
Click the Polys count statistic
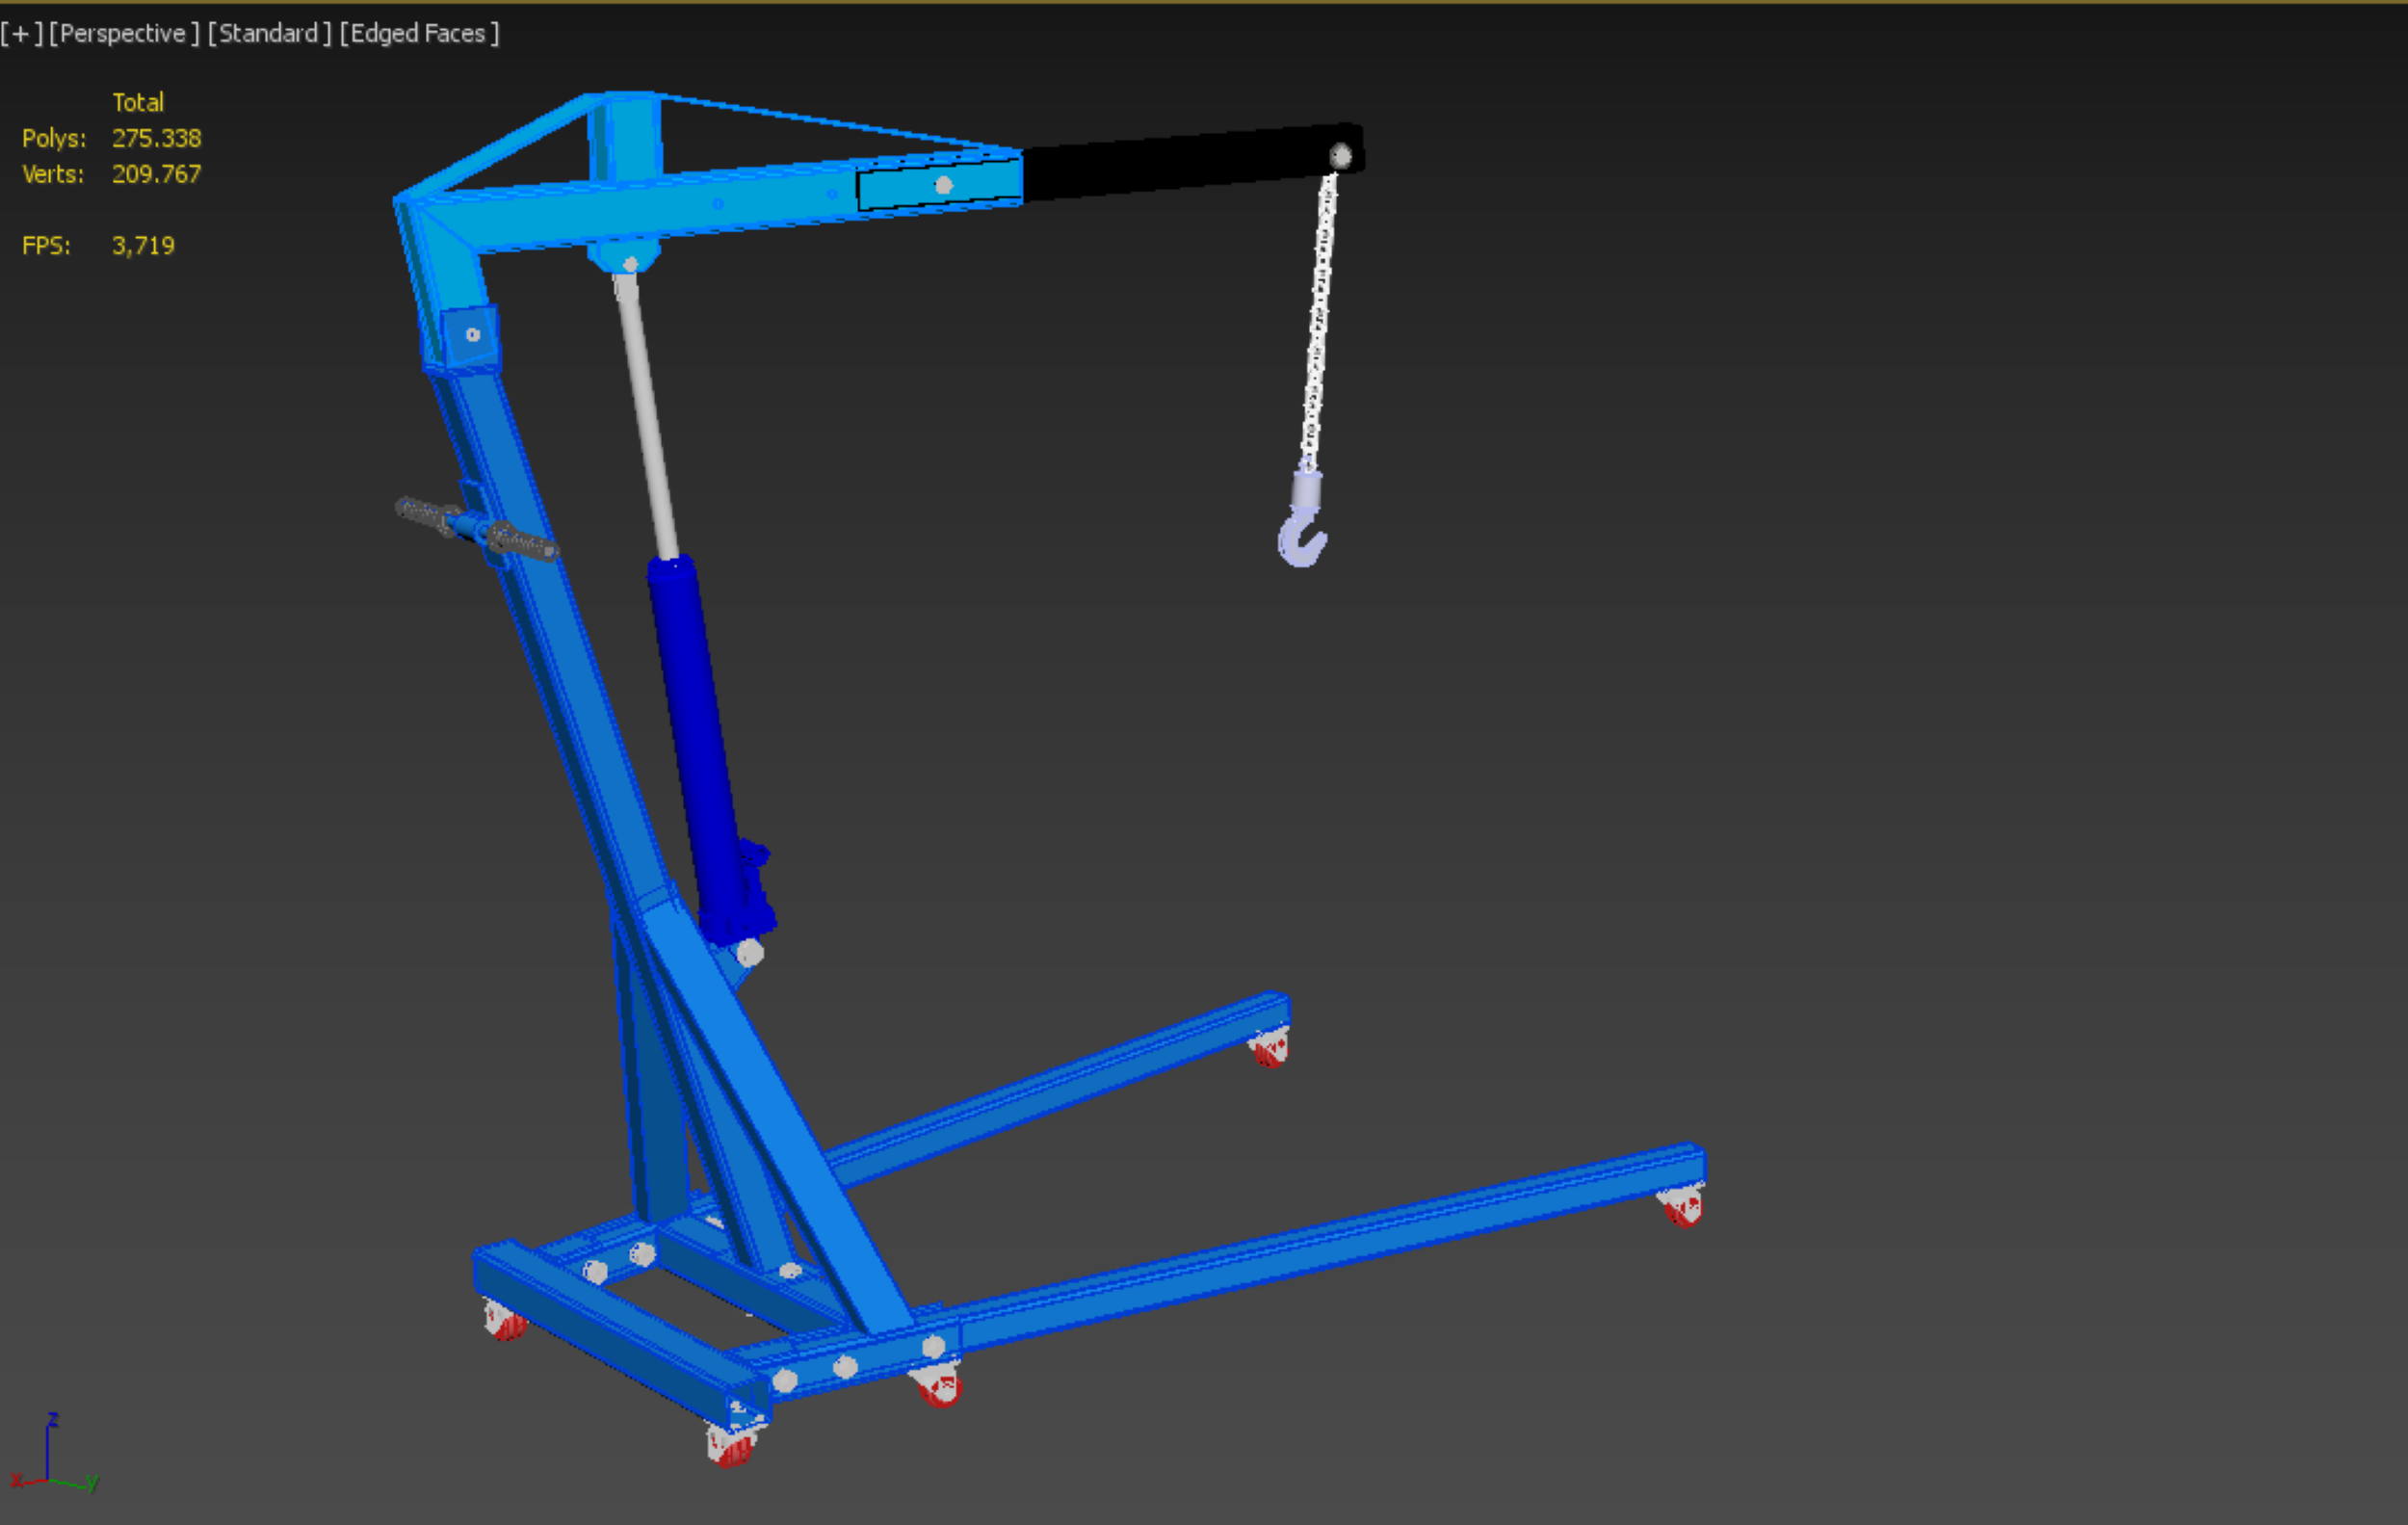coord(156,138)
